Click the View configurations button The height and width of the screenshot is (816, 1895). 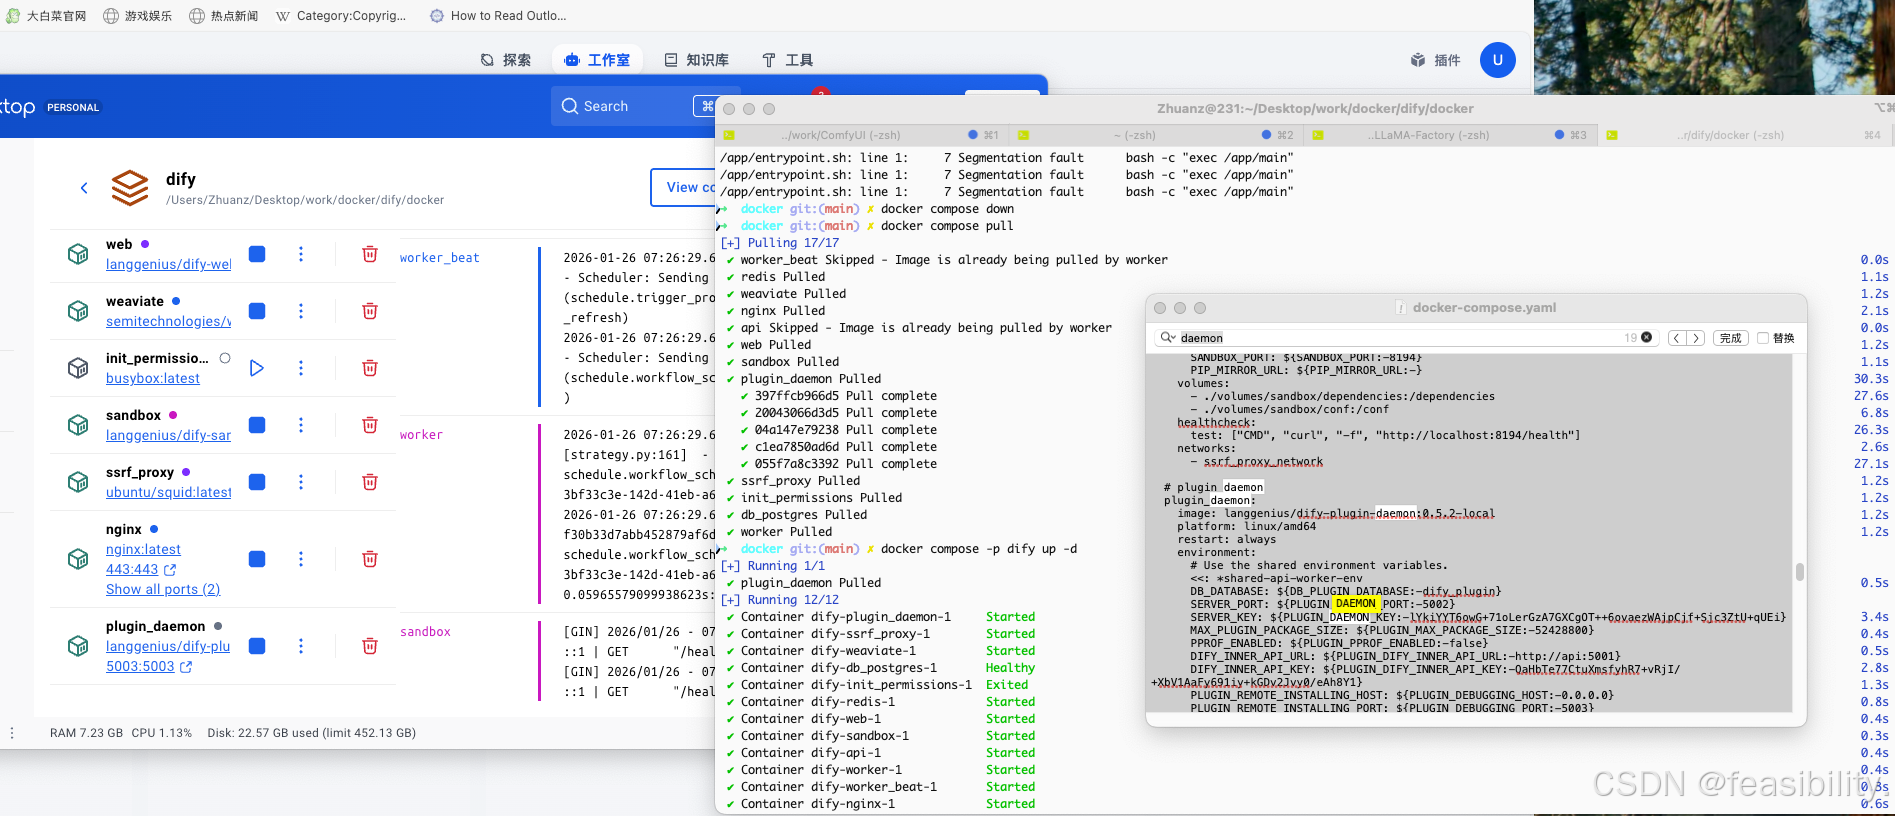684,187
